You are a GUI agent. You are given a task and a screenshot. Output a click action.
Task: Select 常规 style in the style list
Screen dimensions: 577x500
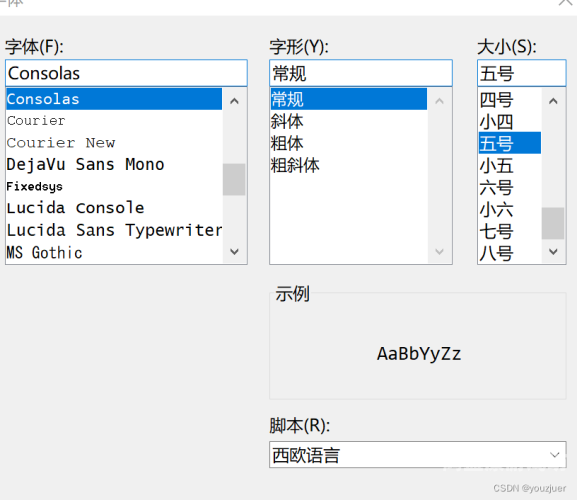click(348, 99)
